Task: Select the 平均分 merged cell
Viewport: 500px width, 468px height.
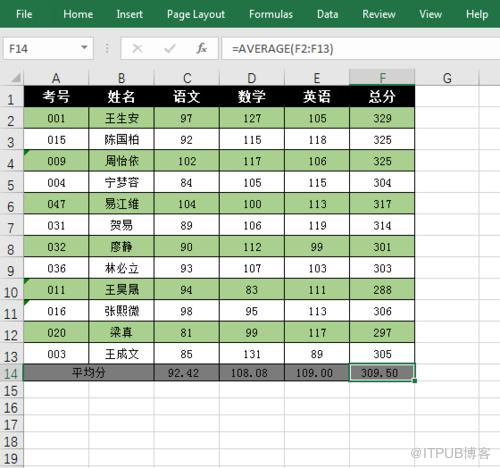Action: coord(89,373)
